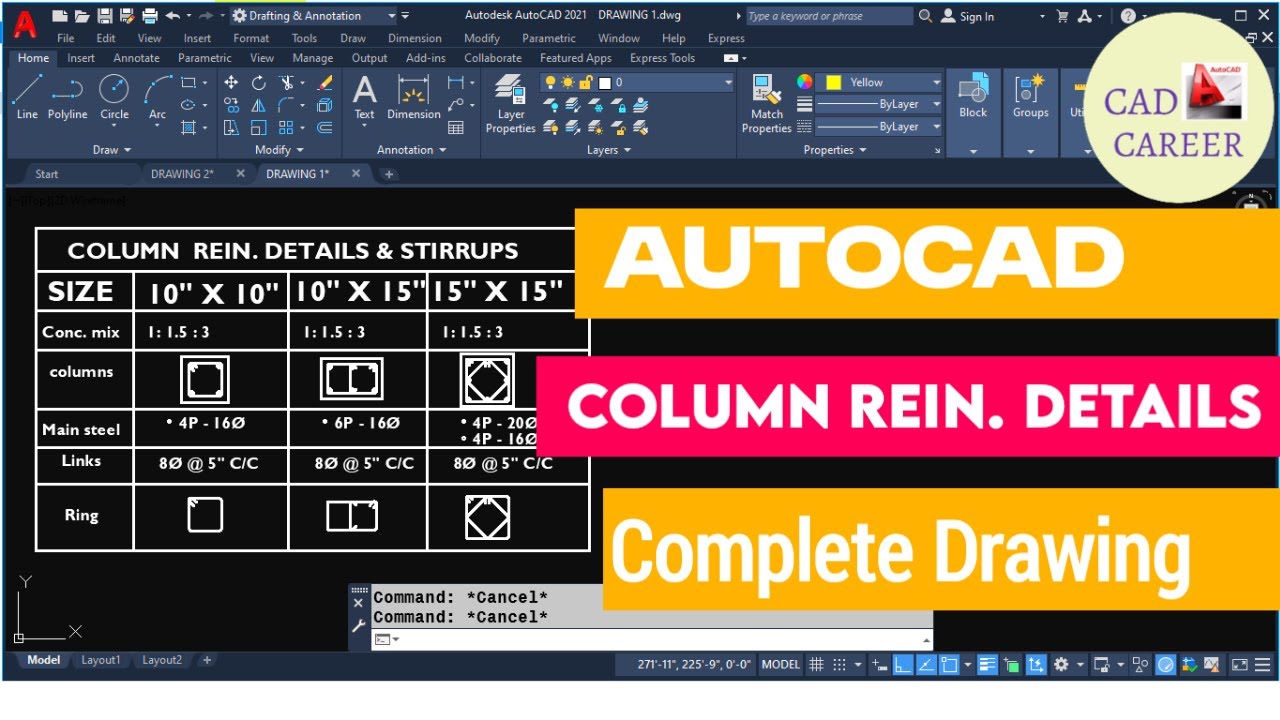This screenshot has width=1280, height=720.
Task: Open the Annotate ribbon tab
Action: click(136, 58)
